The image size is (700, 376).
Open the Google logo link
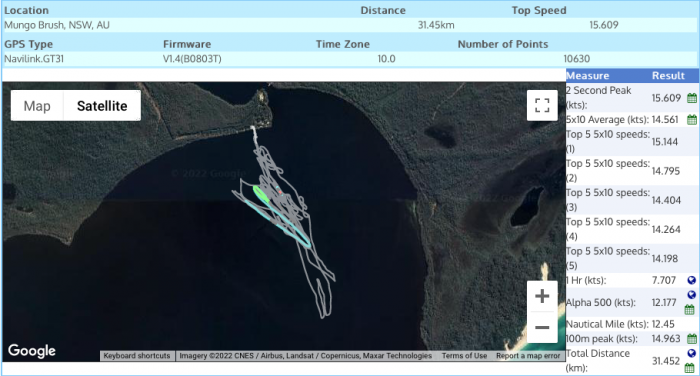coord(32,351)
